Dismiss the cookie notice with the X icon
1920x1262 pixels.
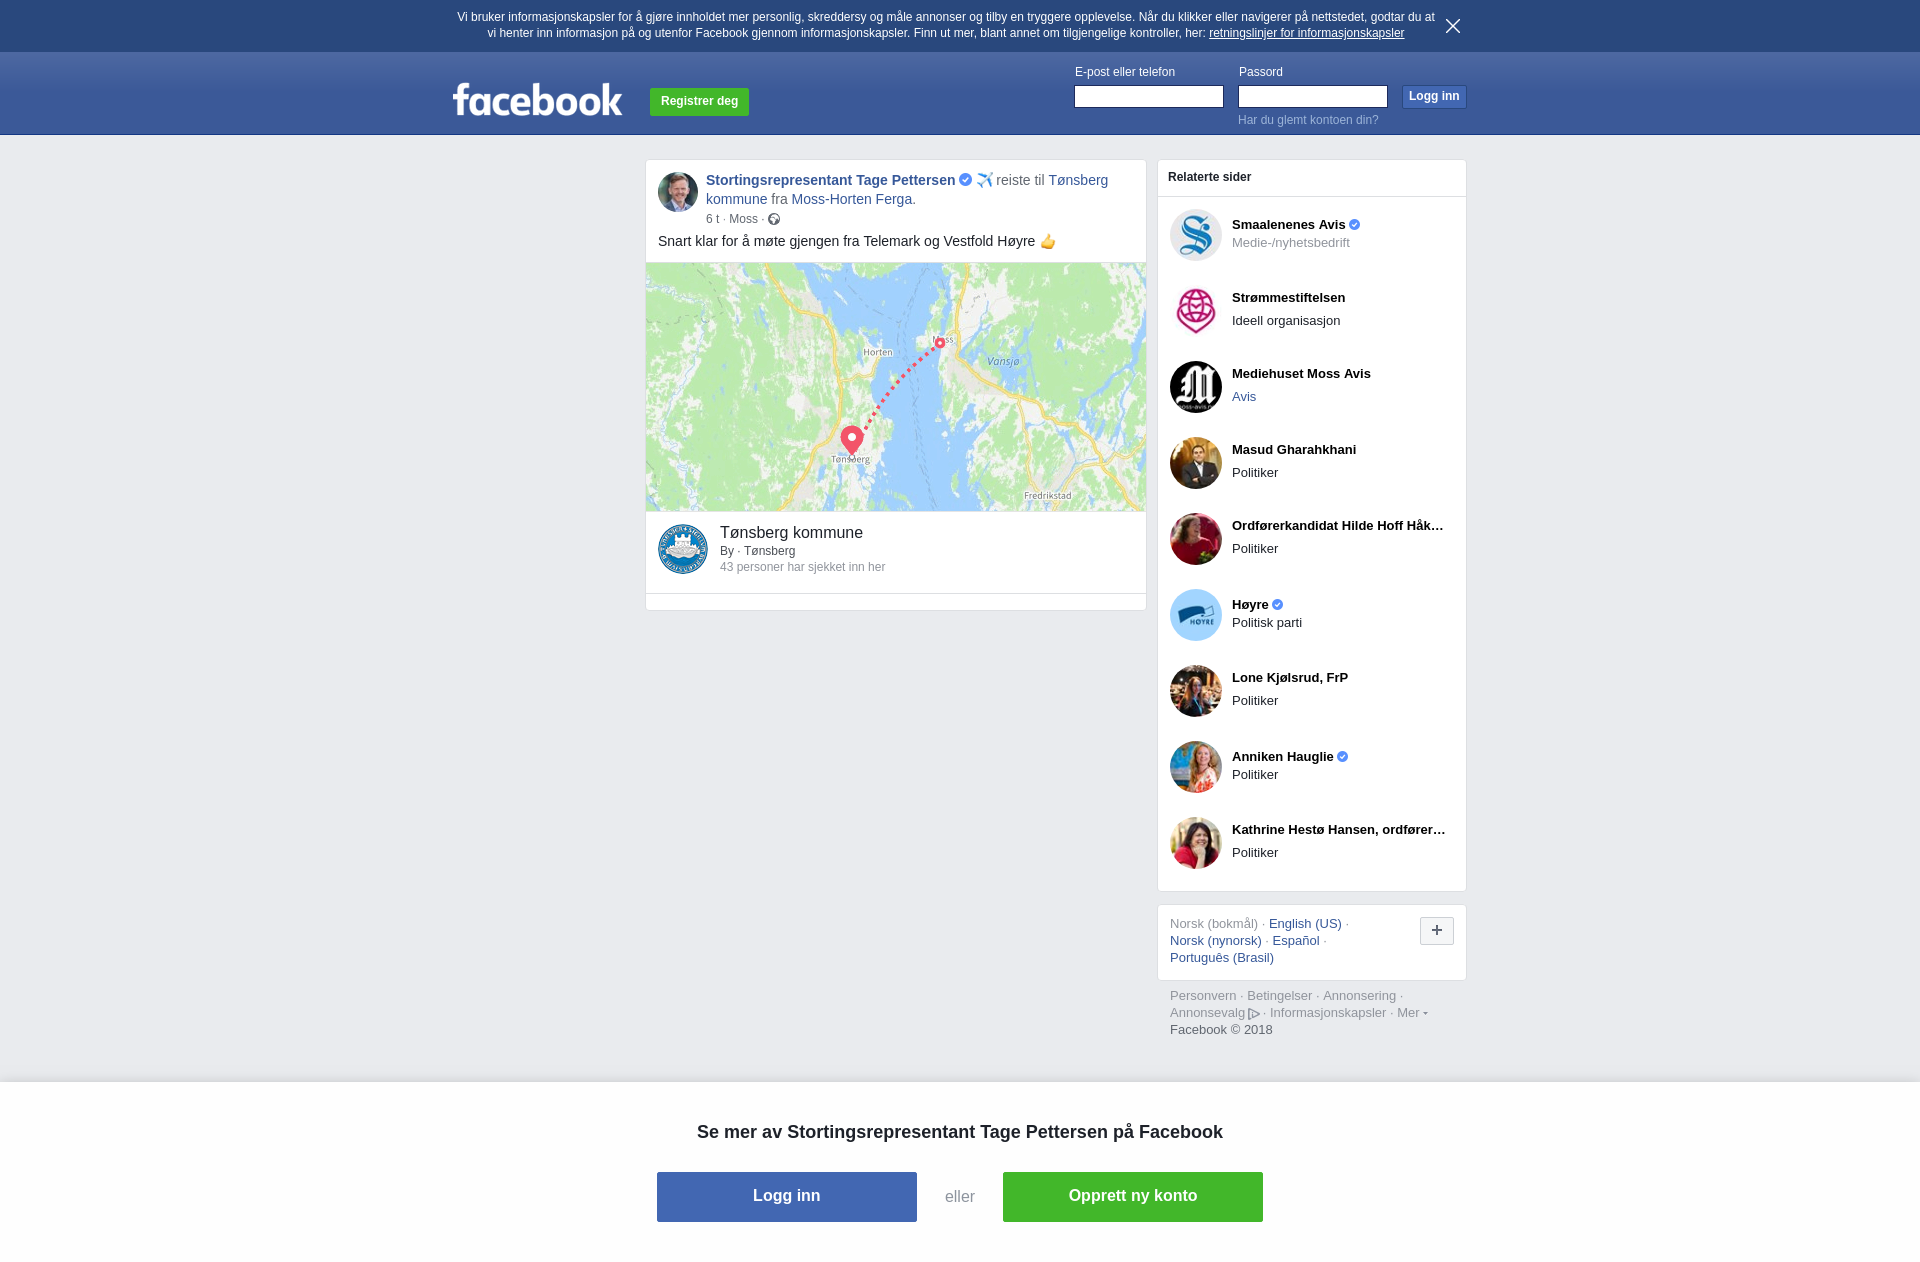coord(1453,26)
